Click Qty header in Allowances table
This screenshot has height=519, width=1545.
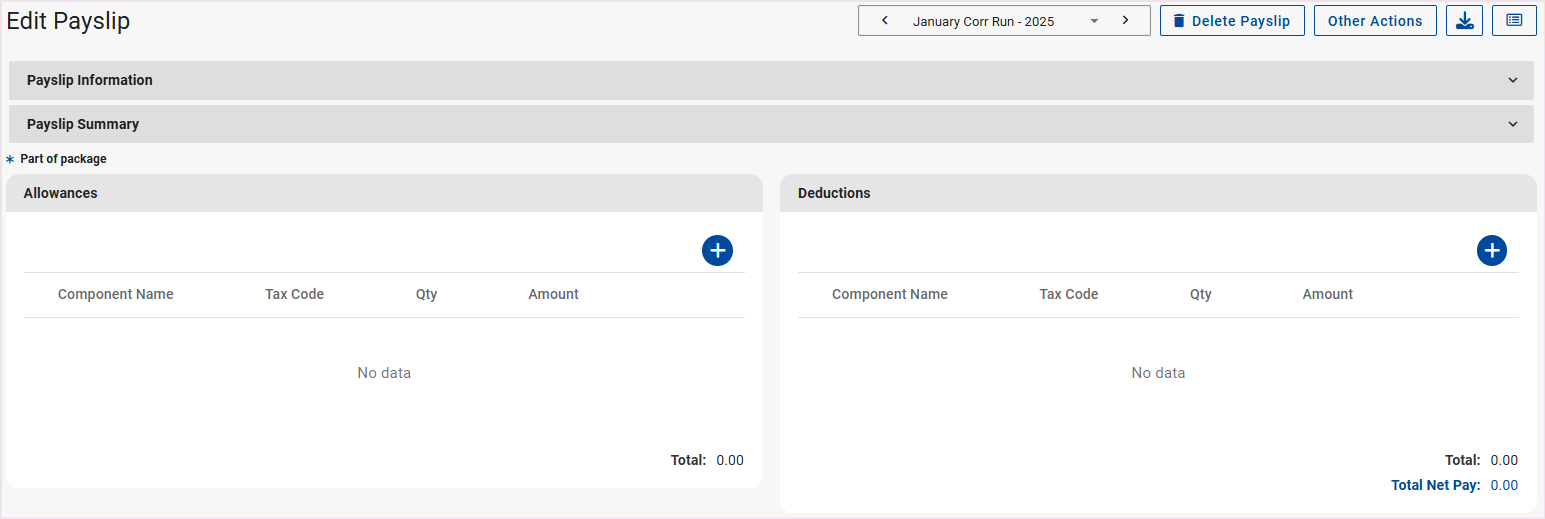click(426, 294)
